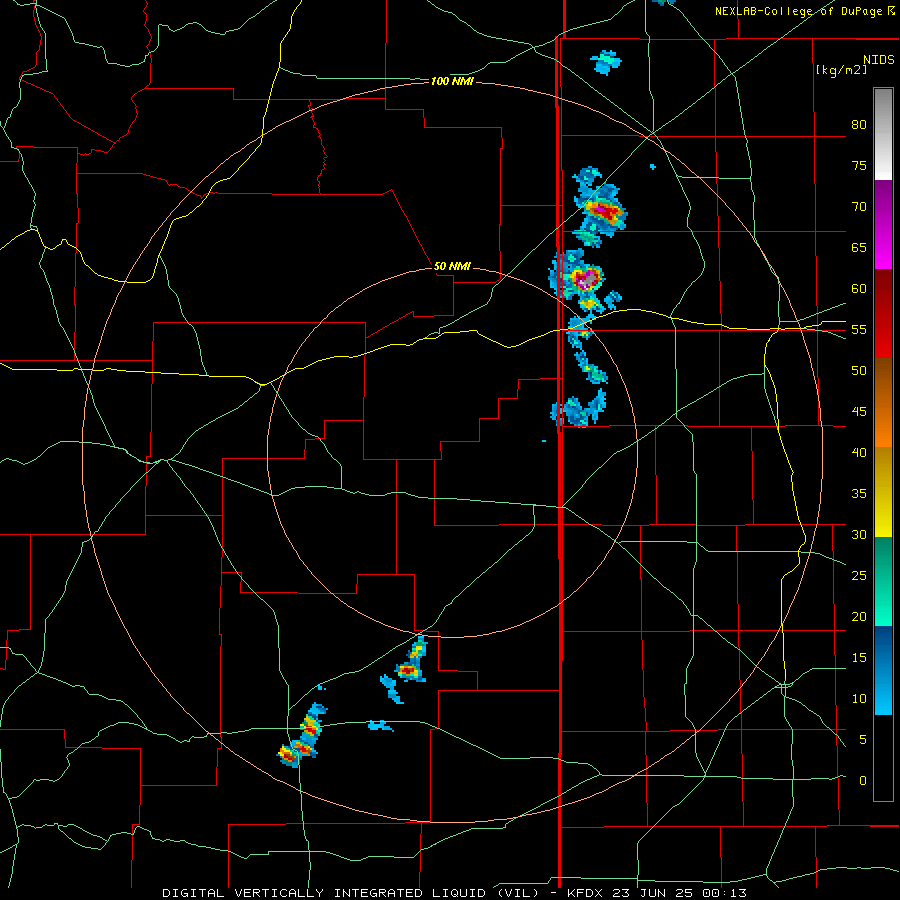Pick the dark red segment near 60
Image resolution: width=900 pixels, height=900 pixels.
coord(883,292)
